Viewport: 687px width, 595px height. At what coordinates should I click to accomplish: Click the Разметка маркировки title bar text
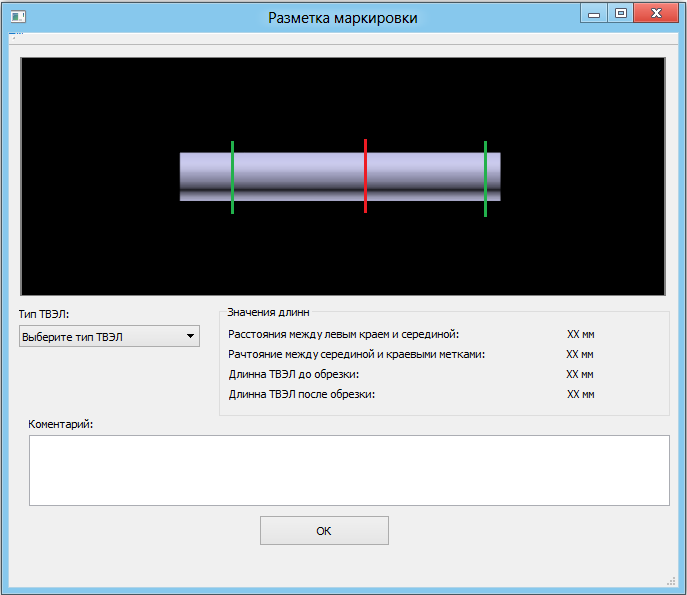tap(343, 18)
